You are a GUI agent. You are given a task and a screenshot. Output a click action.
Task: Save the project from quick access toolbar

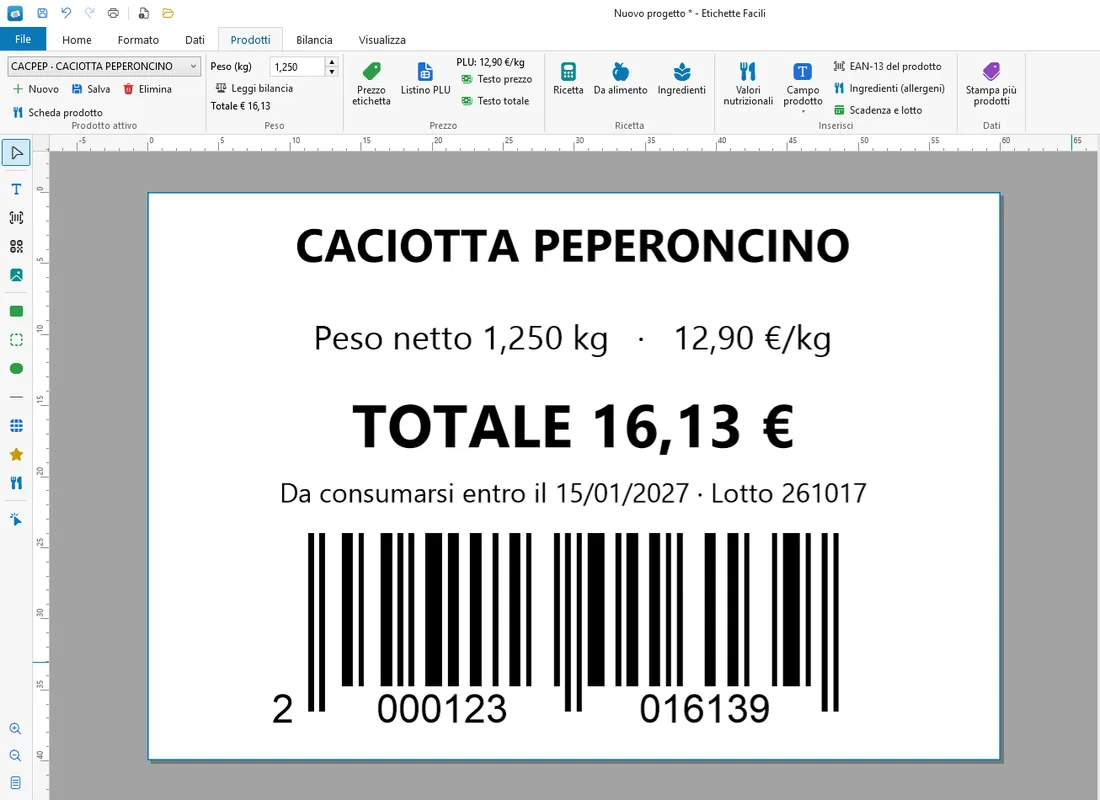[43, 13]
